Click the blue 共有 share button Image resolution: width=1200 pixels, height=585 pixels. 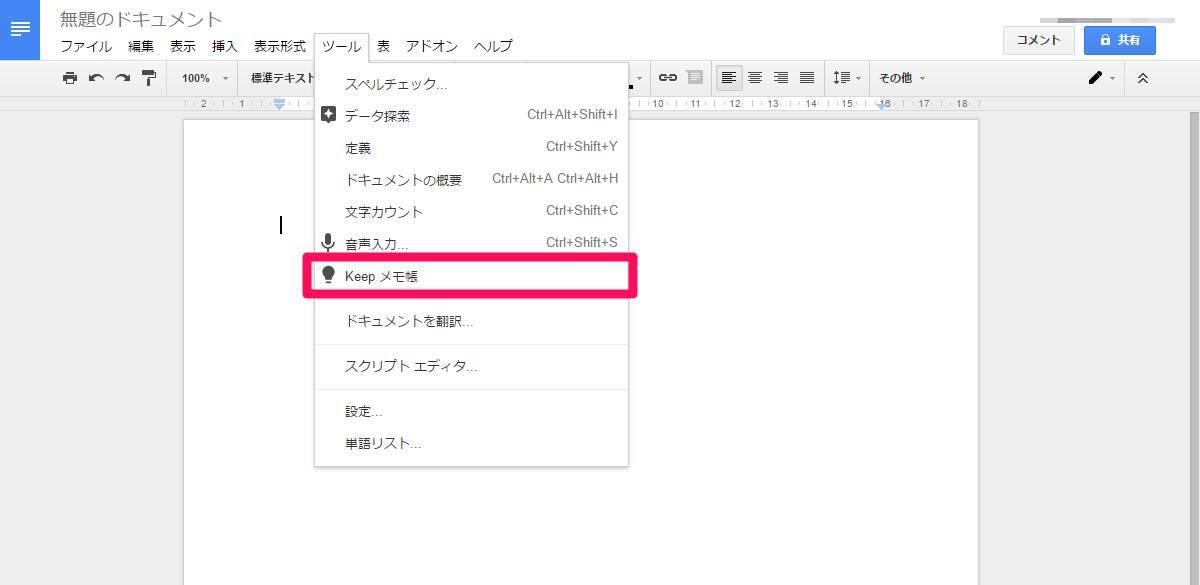tap(1119, 40)
